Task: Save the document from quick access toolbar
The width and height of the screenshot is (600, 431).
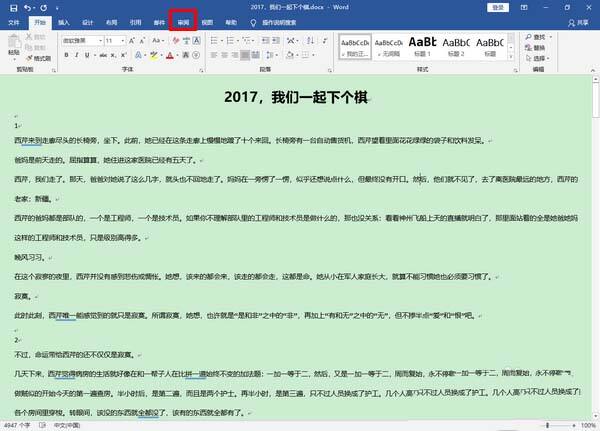Action: pyautogui.click(x=13, y=8)
